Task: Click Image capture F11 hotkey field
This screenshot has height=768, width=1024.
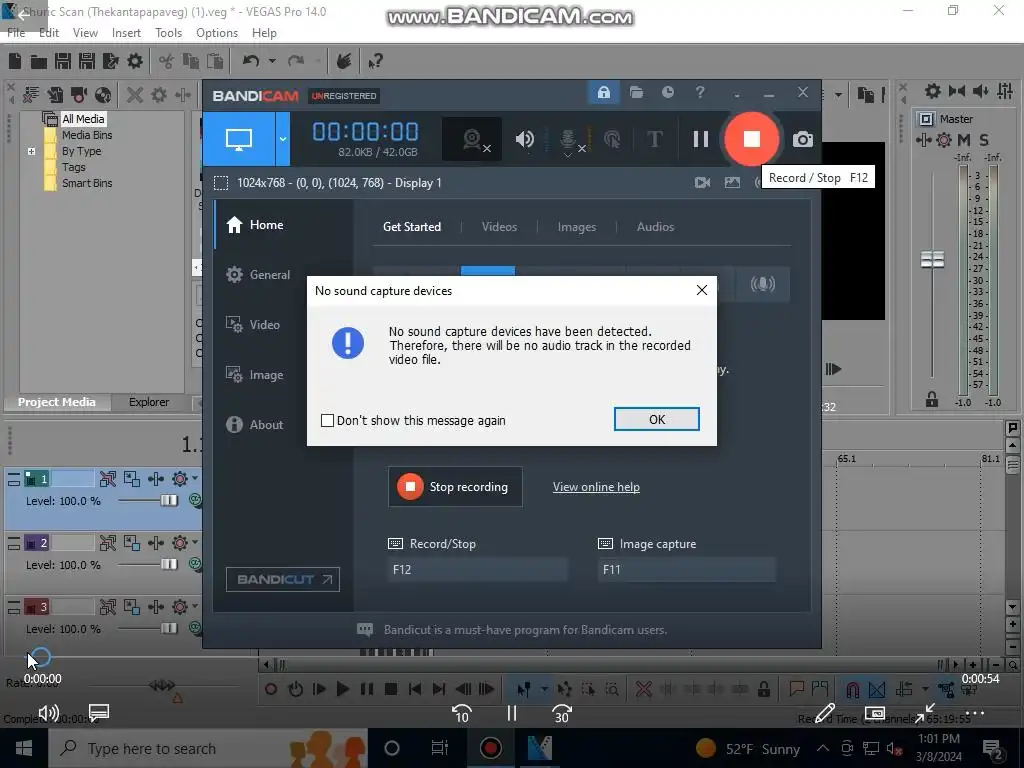Action: pyautogui.click(x=687, y=569)
